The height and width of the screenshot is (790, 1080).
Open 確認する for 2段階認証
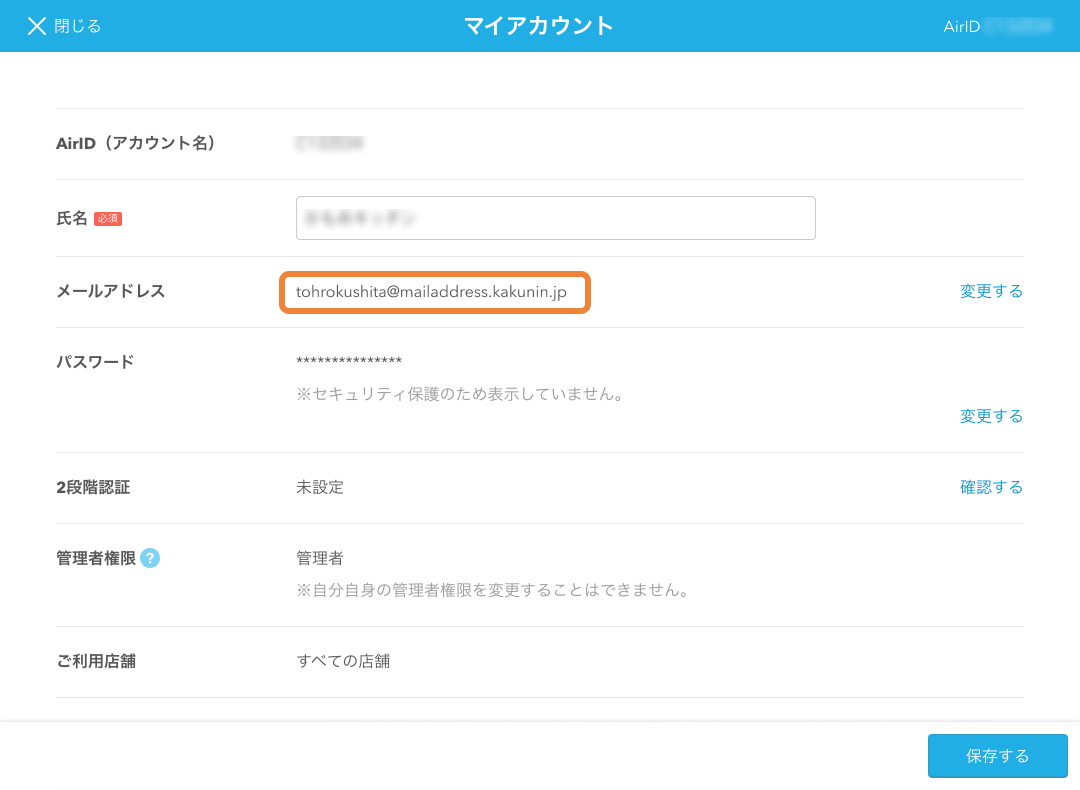click(x=991, y=488)
